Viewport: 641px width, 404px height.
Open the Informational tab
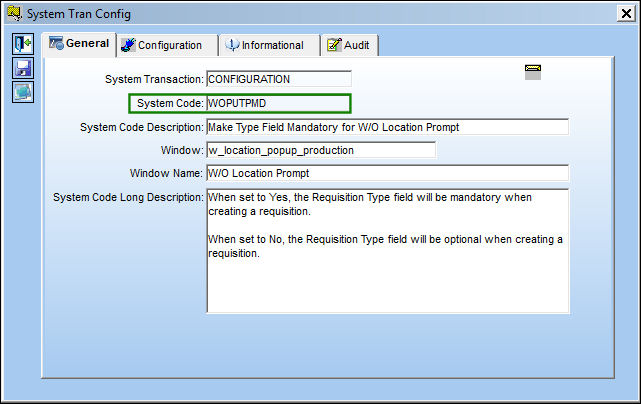pos(269,45)
